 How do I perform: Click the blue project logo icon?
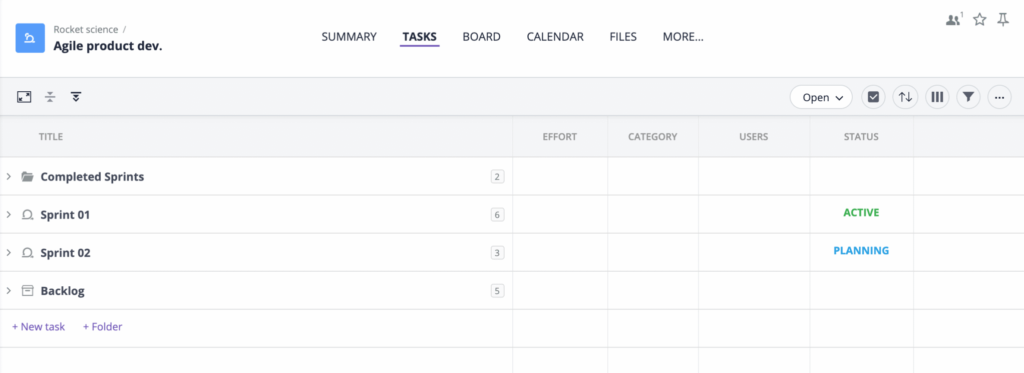pyautogui.click(x=30, y=39)
